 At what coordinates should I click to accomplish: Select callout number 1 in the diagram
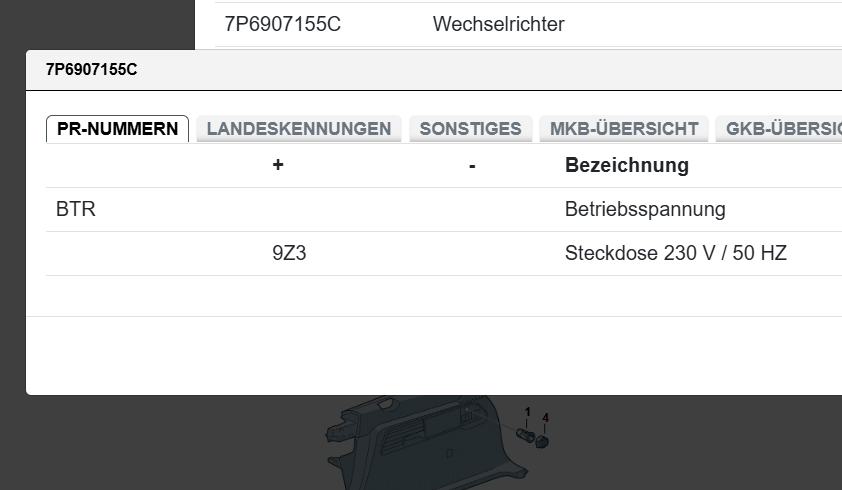528,411
